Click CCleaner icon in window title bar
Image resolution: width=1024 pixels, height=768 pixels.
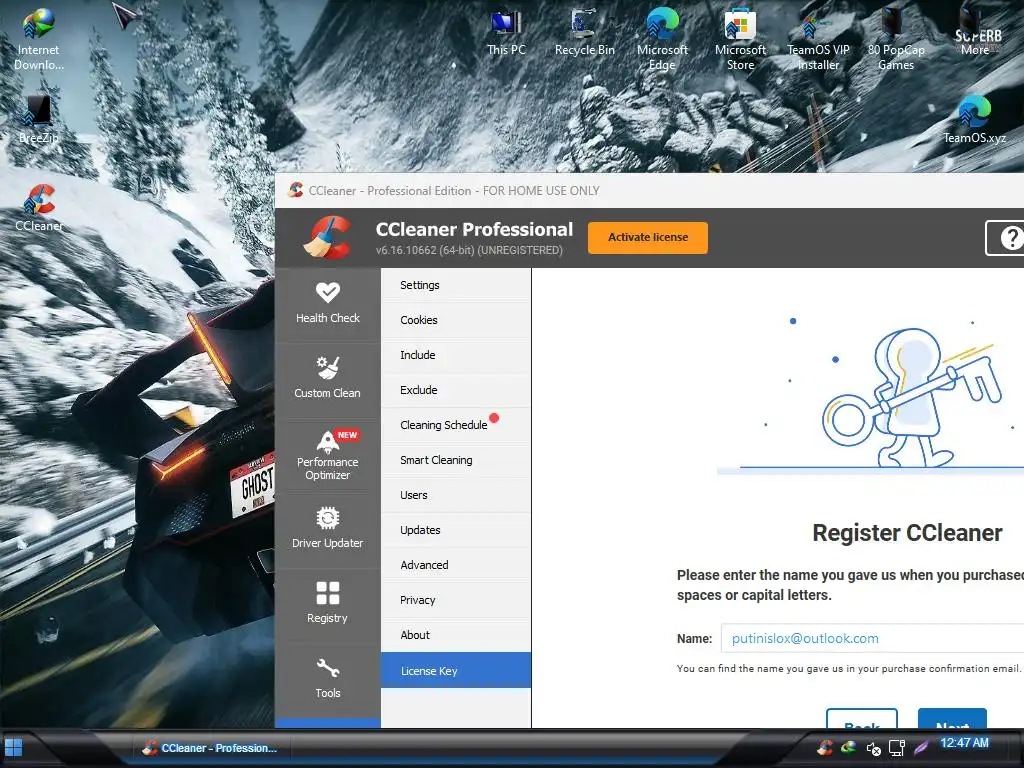pos(295,190)
